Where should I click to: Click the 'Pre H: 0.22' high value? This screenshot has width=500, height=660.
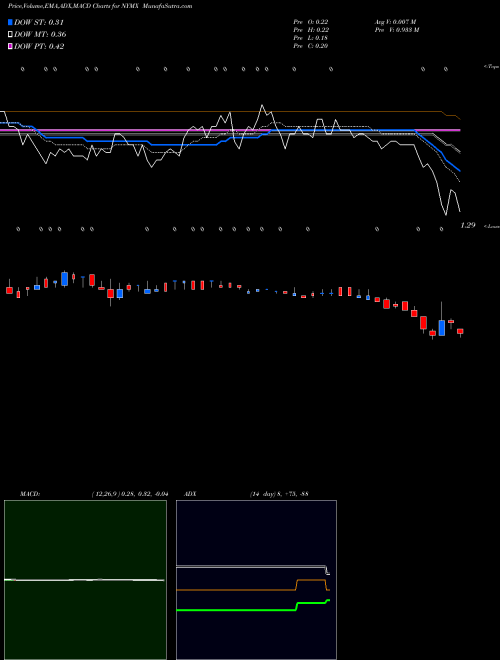311,30
